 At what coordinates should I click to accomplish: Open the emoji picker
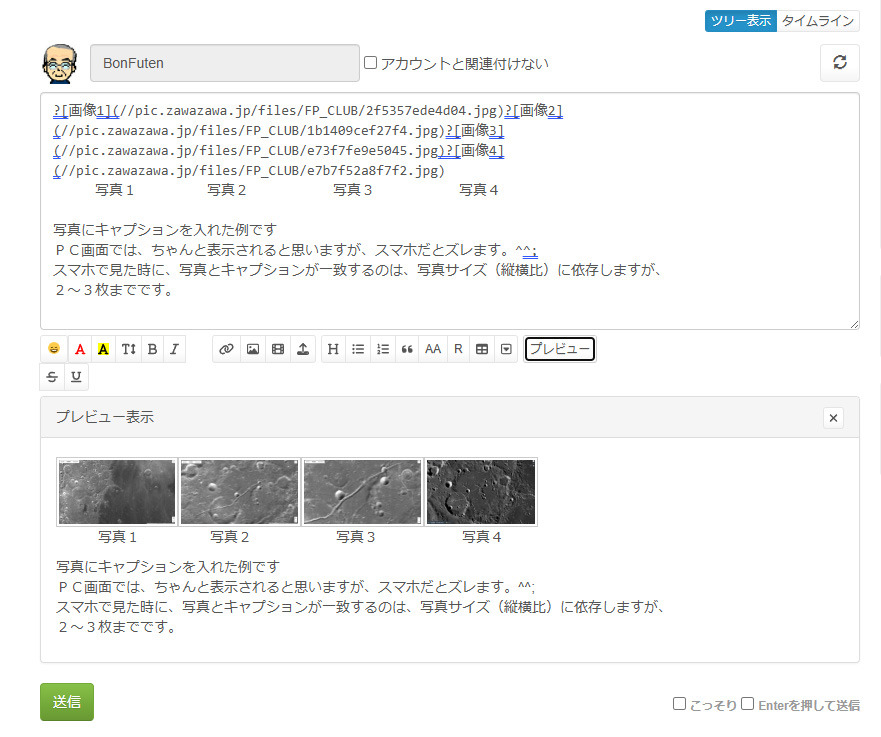pyautogui.click(x=53, y=349)
